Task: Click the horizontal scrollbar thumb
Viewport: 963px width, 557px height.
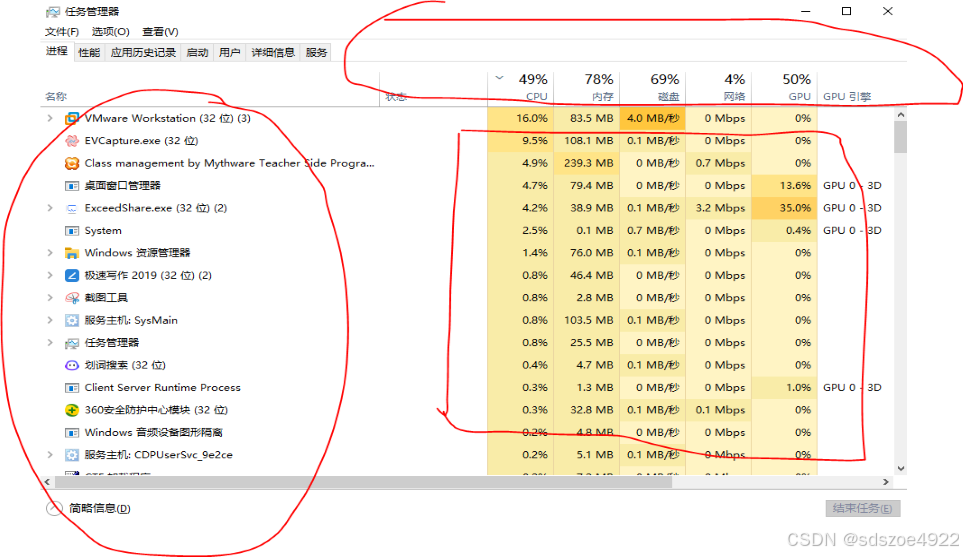Action: pos(363,482)
